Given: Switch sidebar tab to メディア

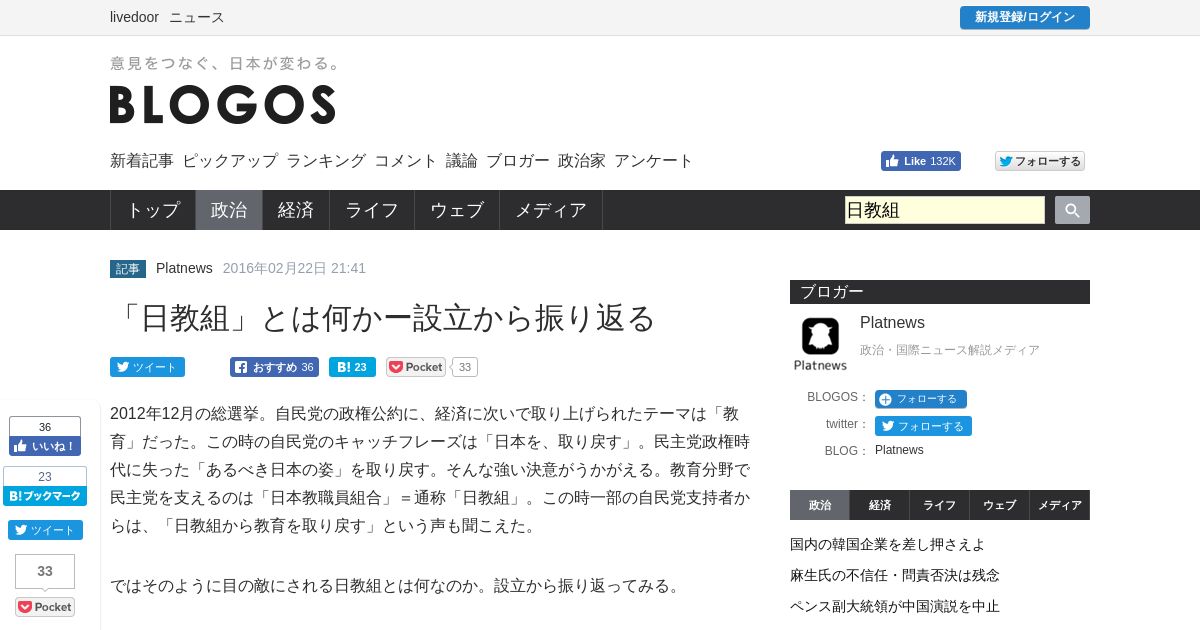Looking at the screenshot, I should (x=1060, y=505).
